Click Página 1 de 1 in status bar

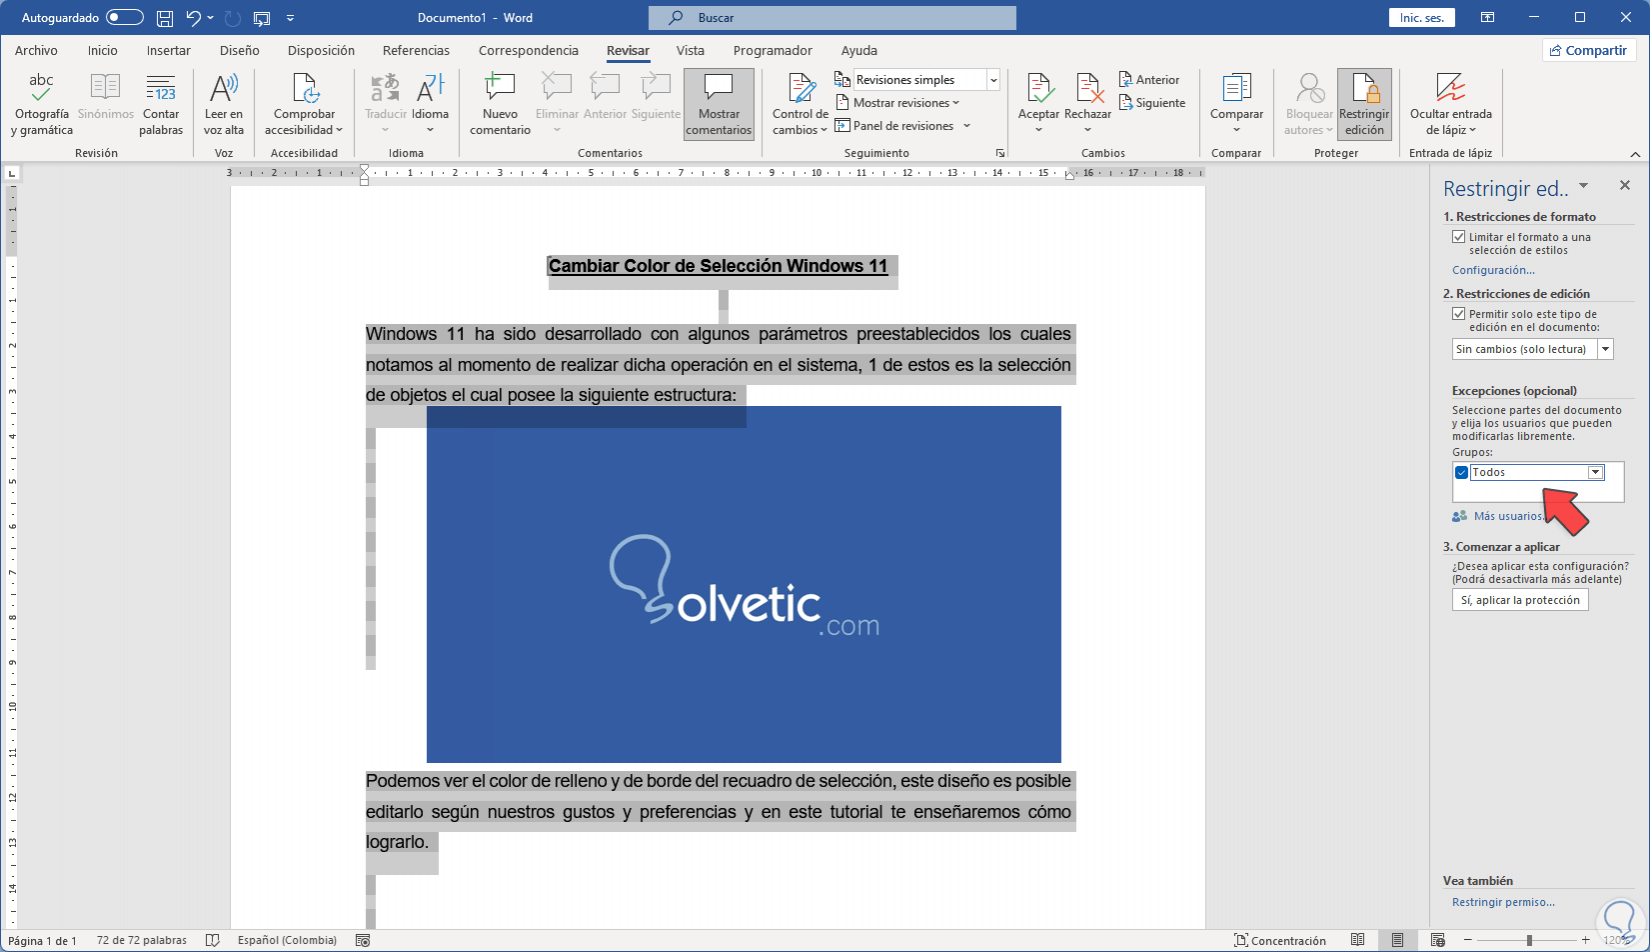43,940
